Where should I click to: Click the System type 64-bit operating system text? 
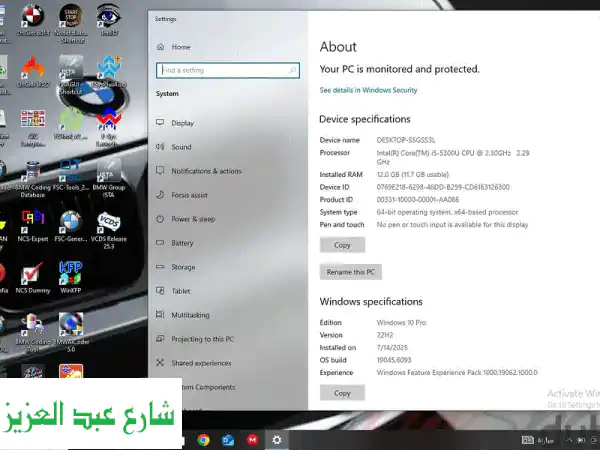pyautogui.click(x=447, y=212)
